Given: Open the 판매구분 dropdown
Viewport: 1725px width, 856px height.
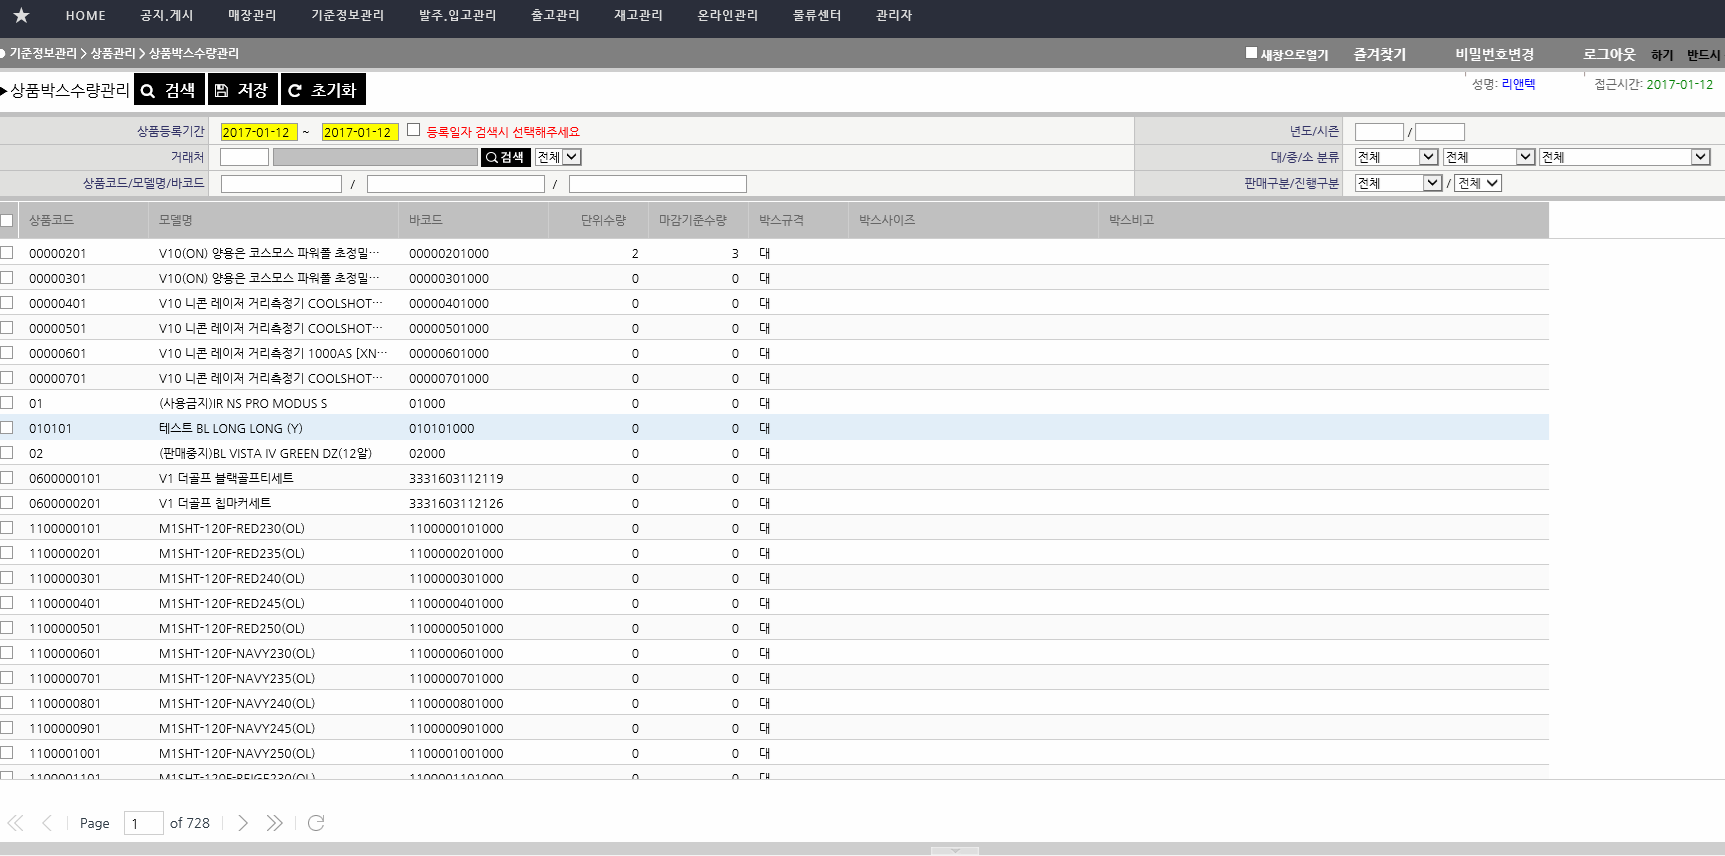Looking at the screenshot, I should coord(1398,183).
